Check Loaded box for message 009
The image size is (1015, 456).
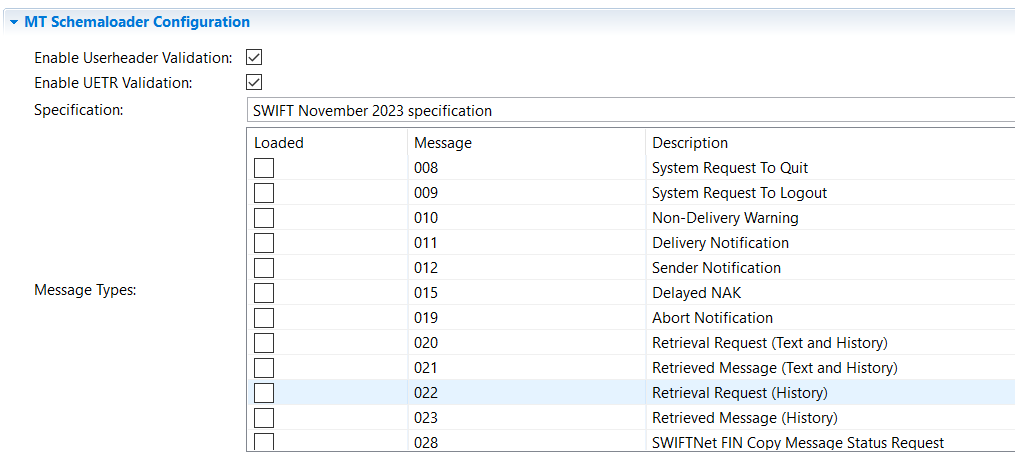point(263,193)
